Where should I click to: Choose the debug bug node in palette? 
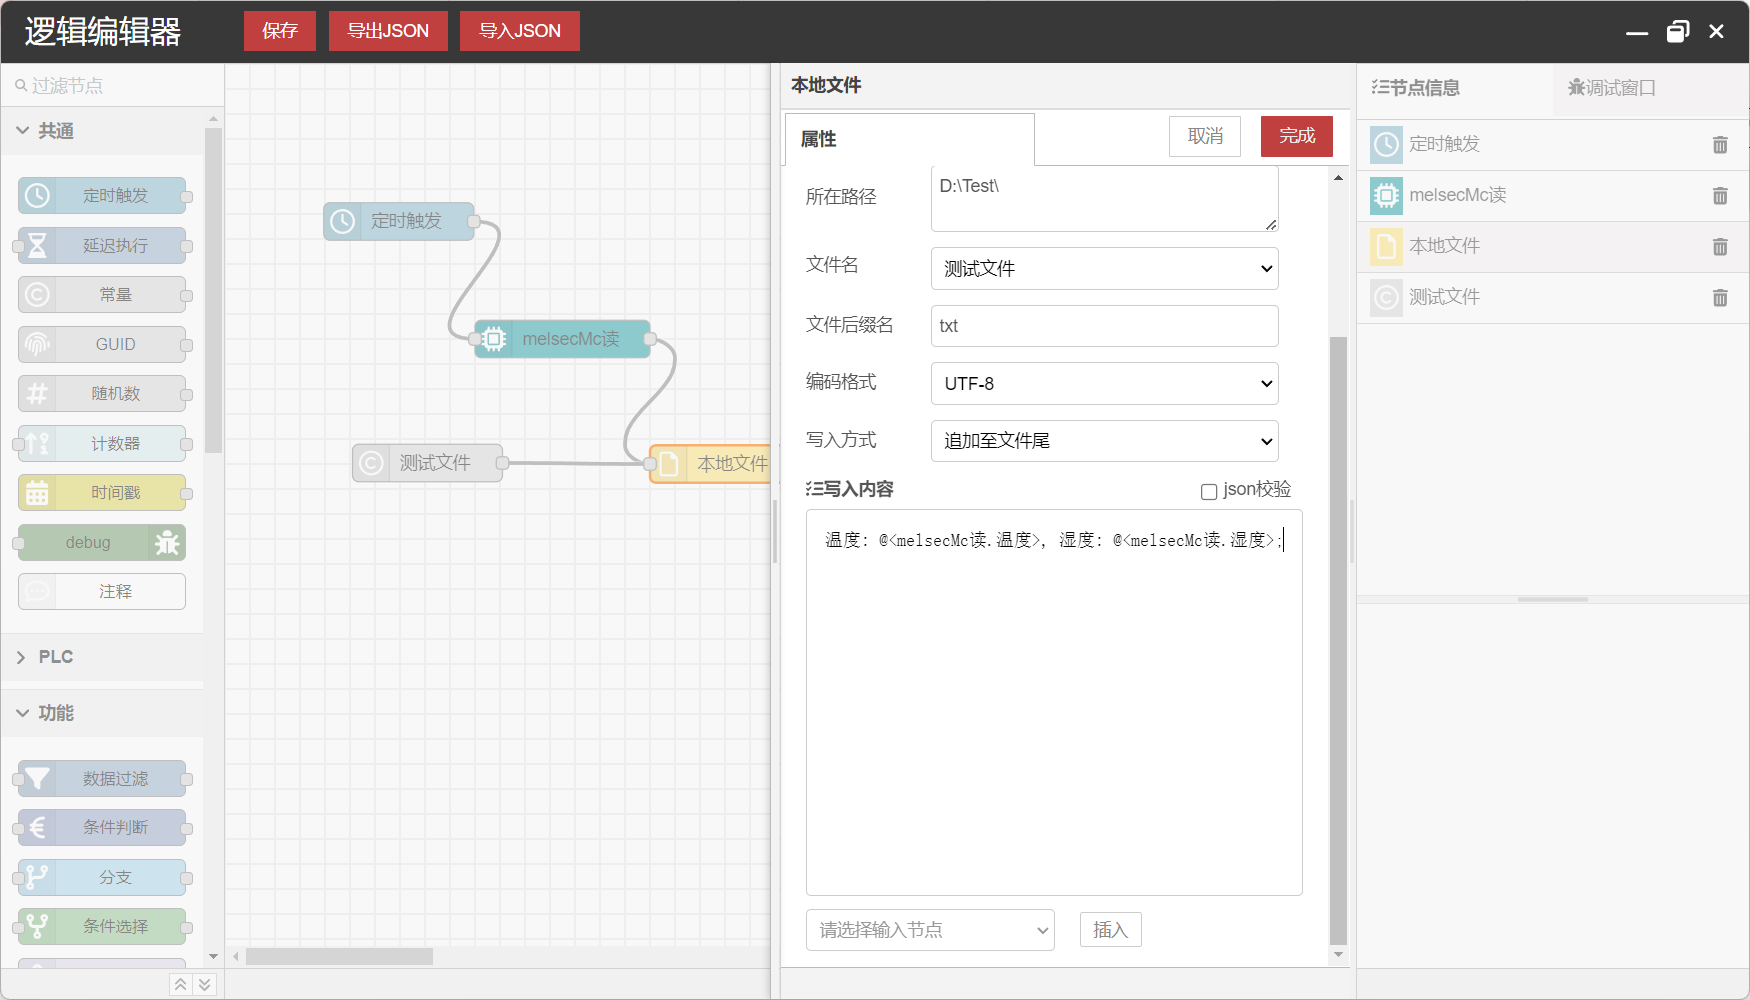[102, 543]
